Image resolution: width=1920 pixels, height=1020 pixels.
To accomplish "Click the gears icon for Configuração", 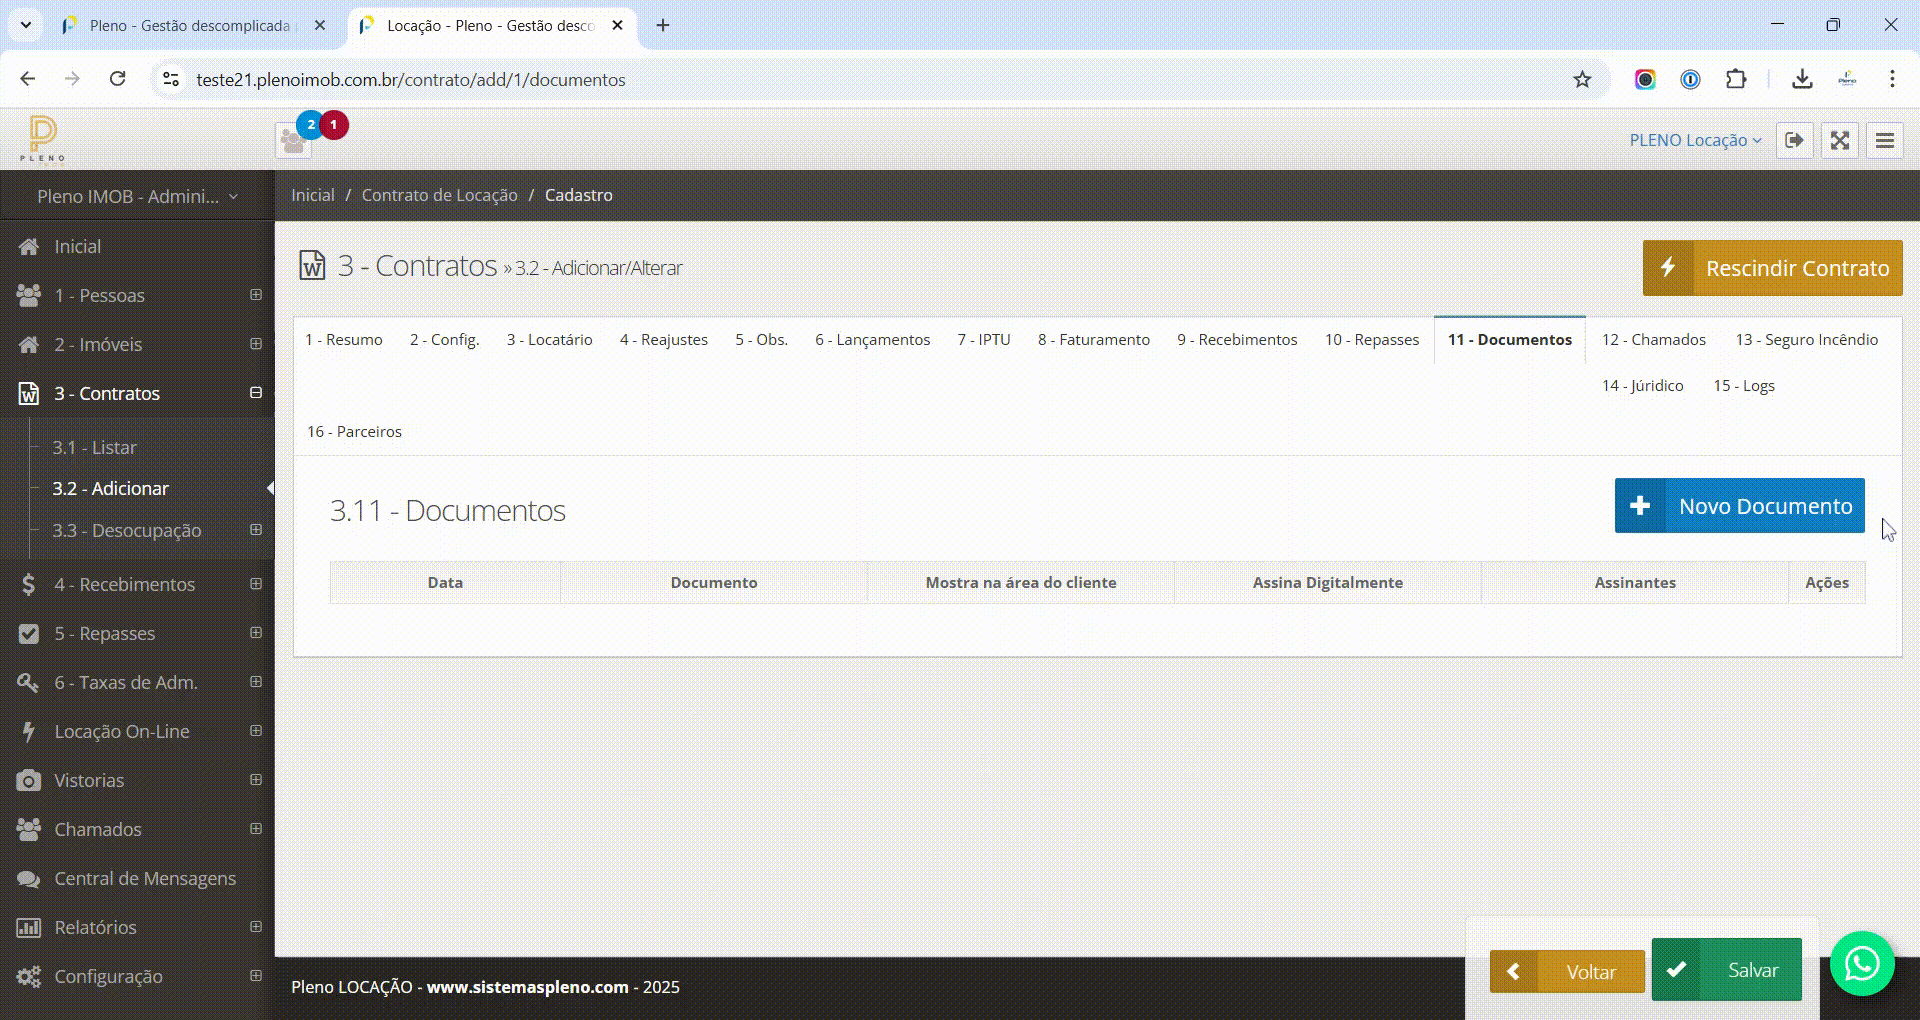I will point(29,976).
